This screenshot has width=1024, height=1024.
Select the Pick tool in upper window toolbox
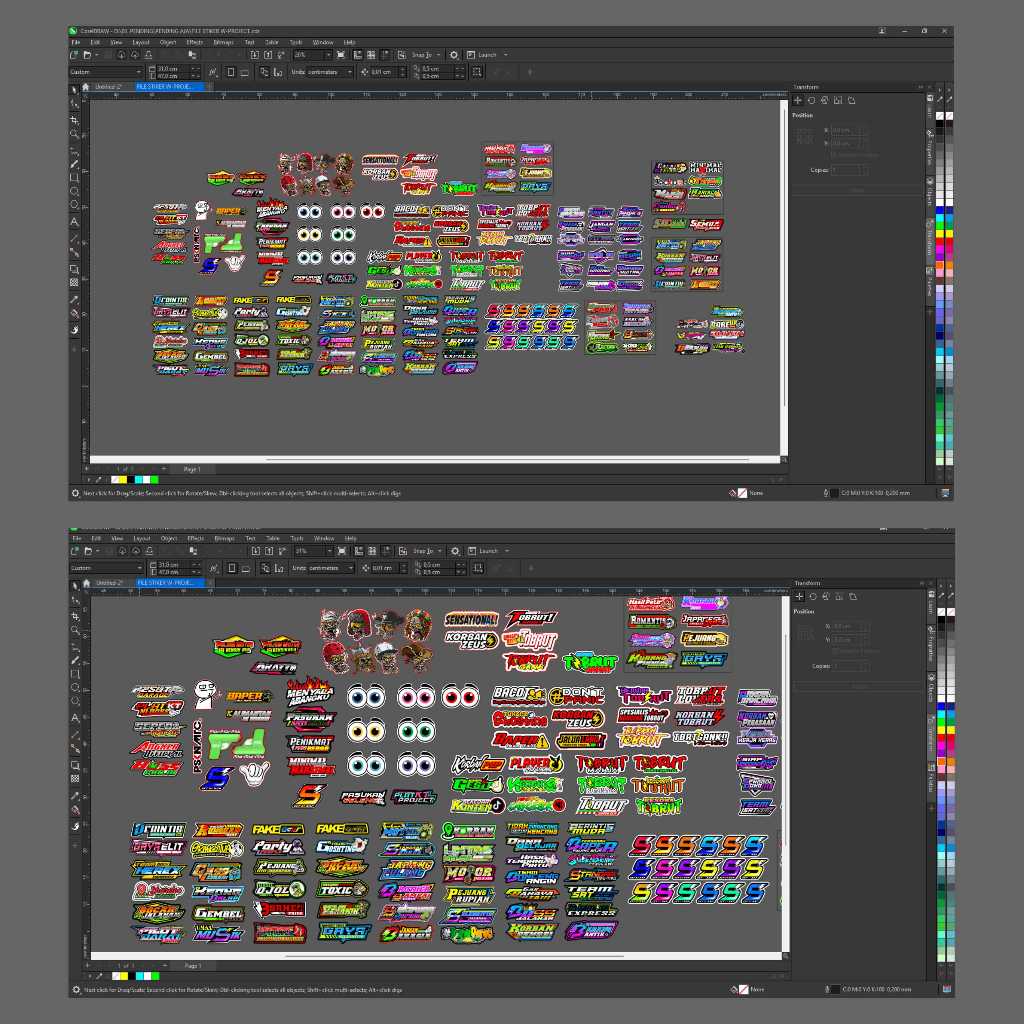tap(74, 89)
